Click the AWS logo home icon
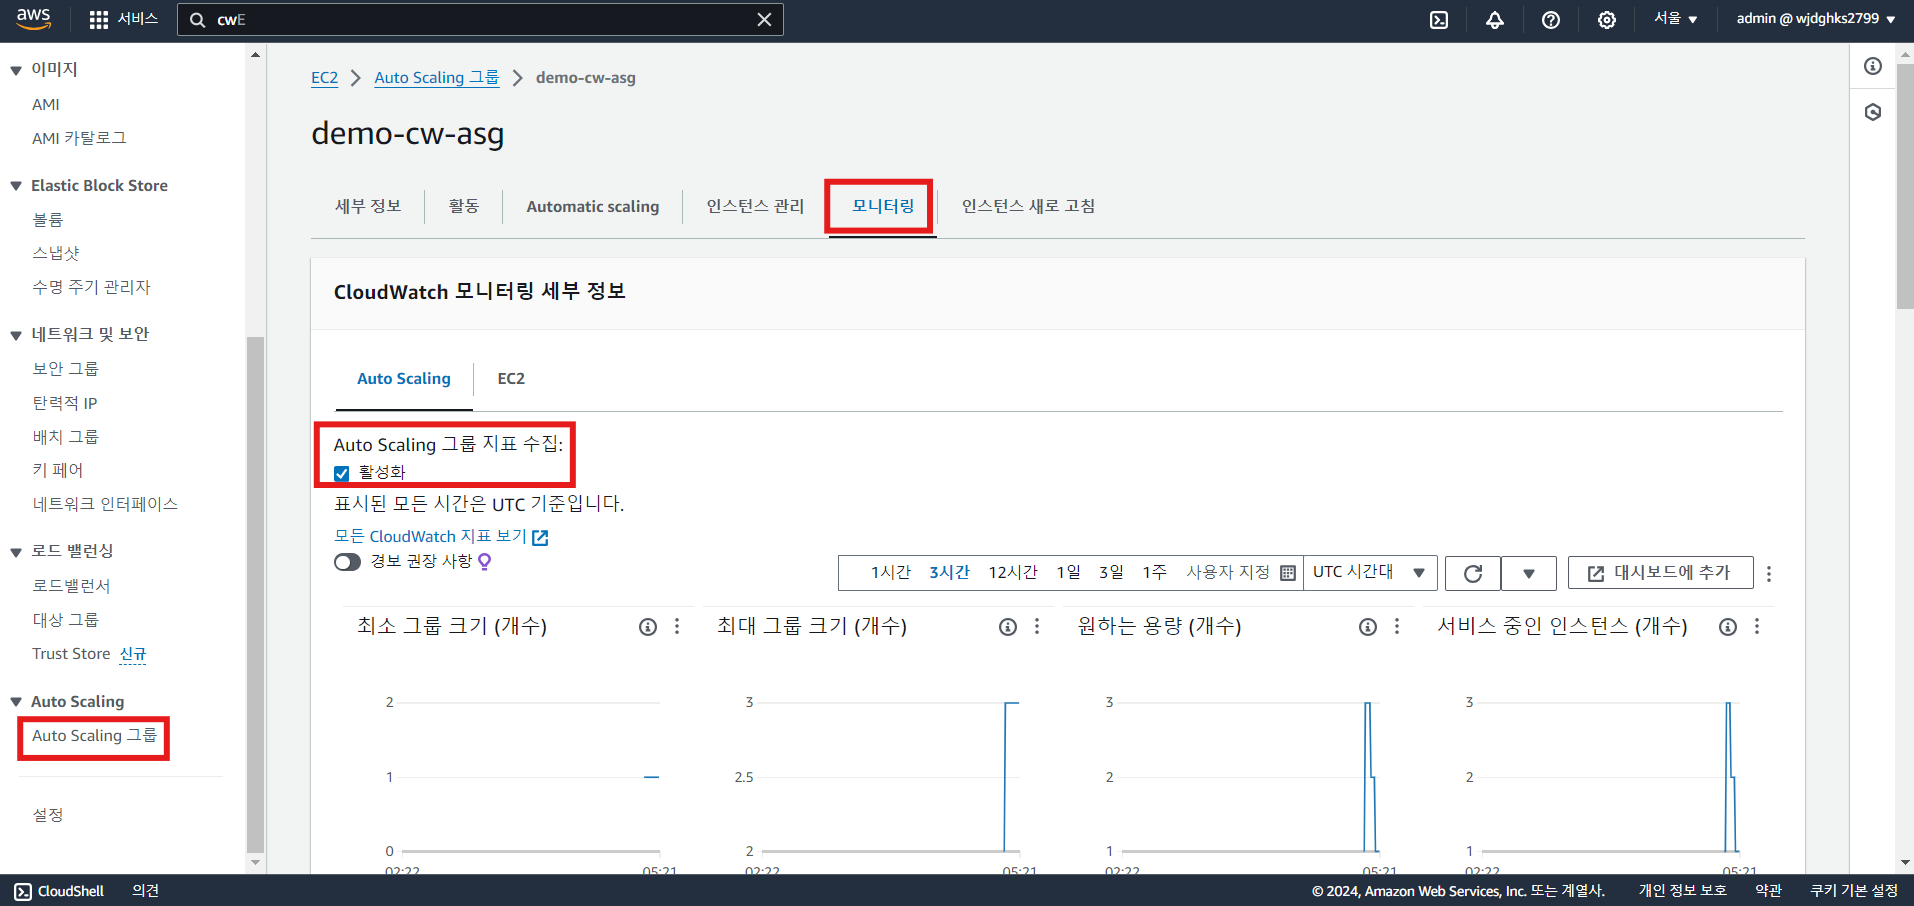 [x=33, y=18]
